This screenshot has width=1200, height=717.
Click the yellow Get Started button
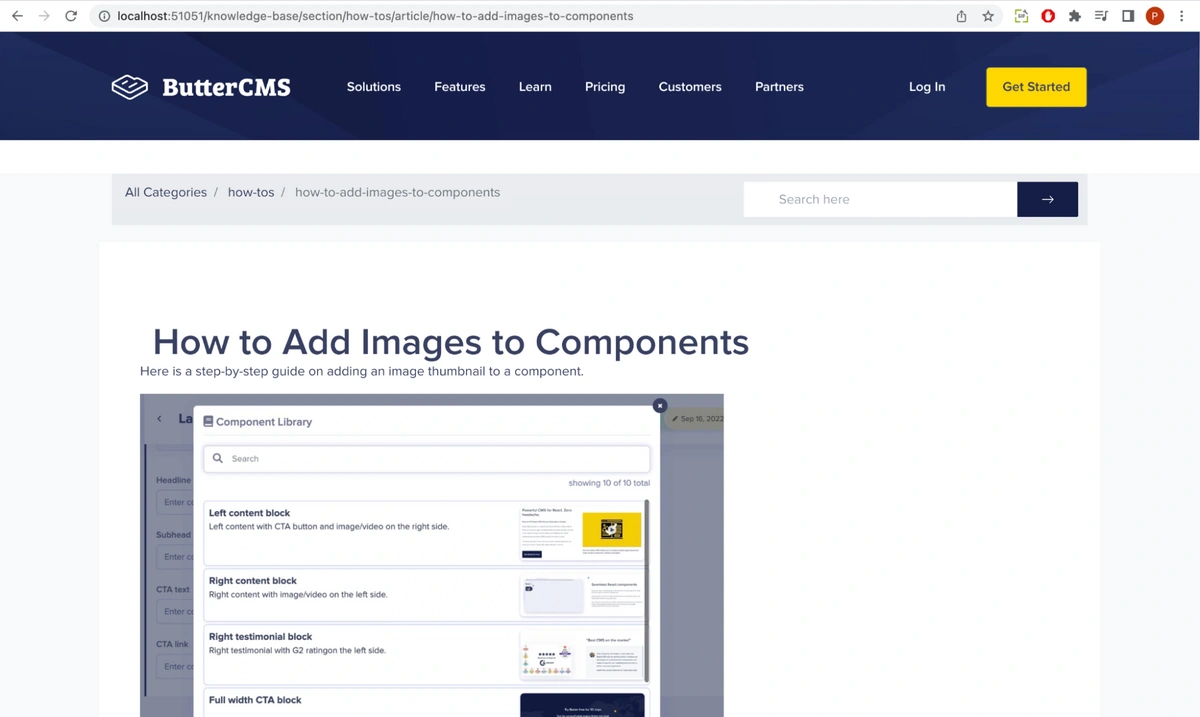(1035, 87)
